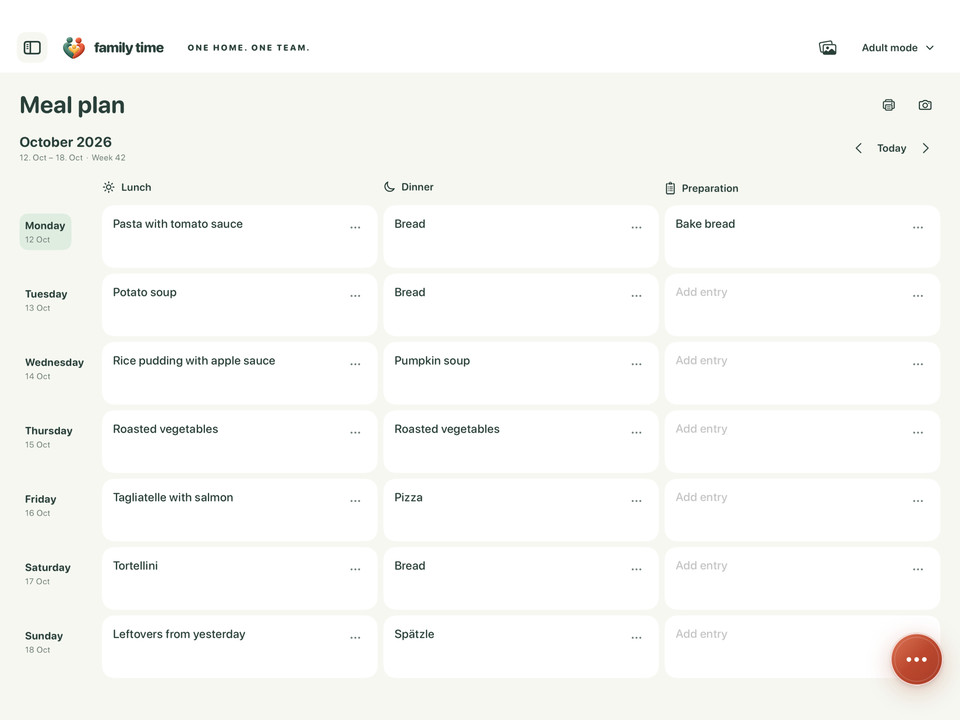Image resolution: width=960 pixels, height=720 pixels.
Task: Open options for Spätzle
Action: tap(637, 638)
